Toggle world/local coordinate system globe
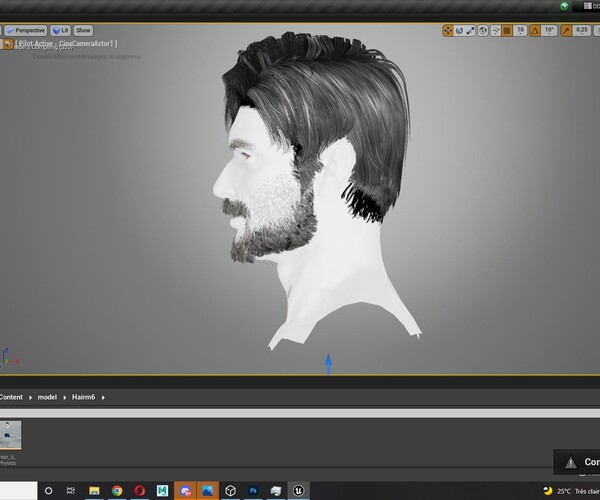 click(x=483, y=31)
